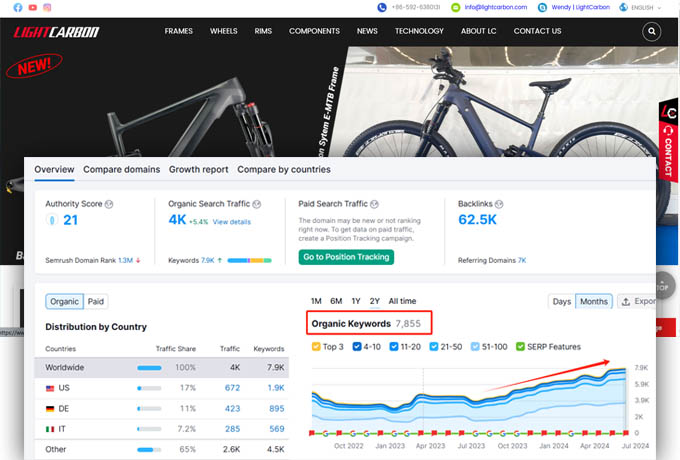Click the info@lightcarbon.com email link
The image size is (680, 460).
pos(496,7)
